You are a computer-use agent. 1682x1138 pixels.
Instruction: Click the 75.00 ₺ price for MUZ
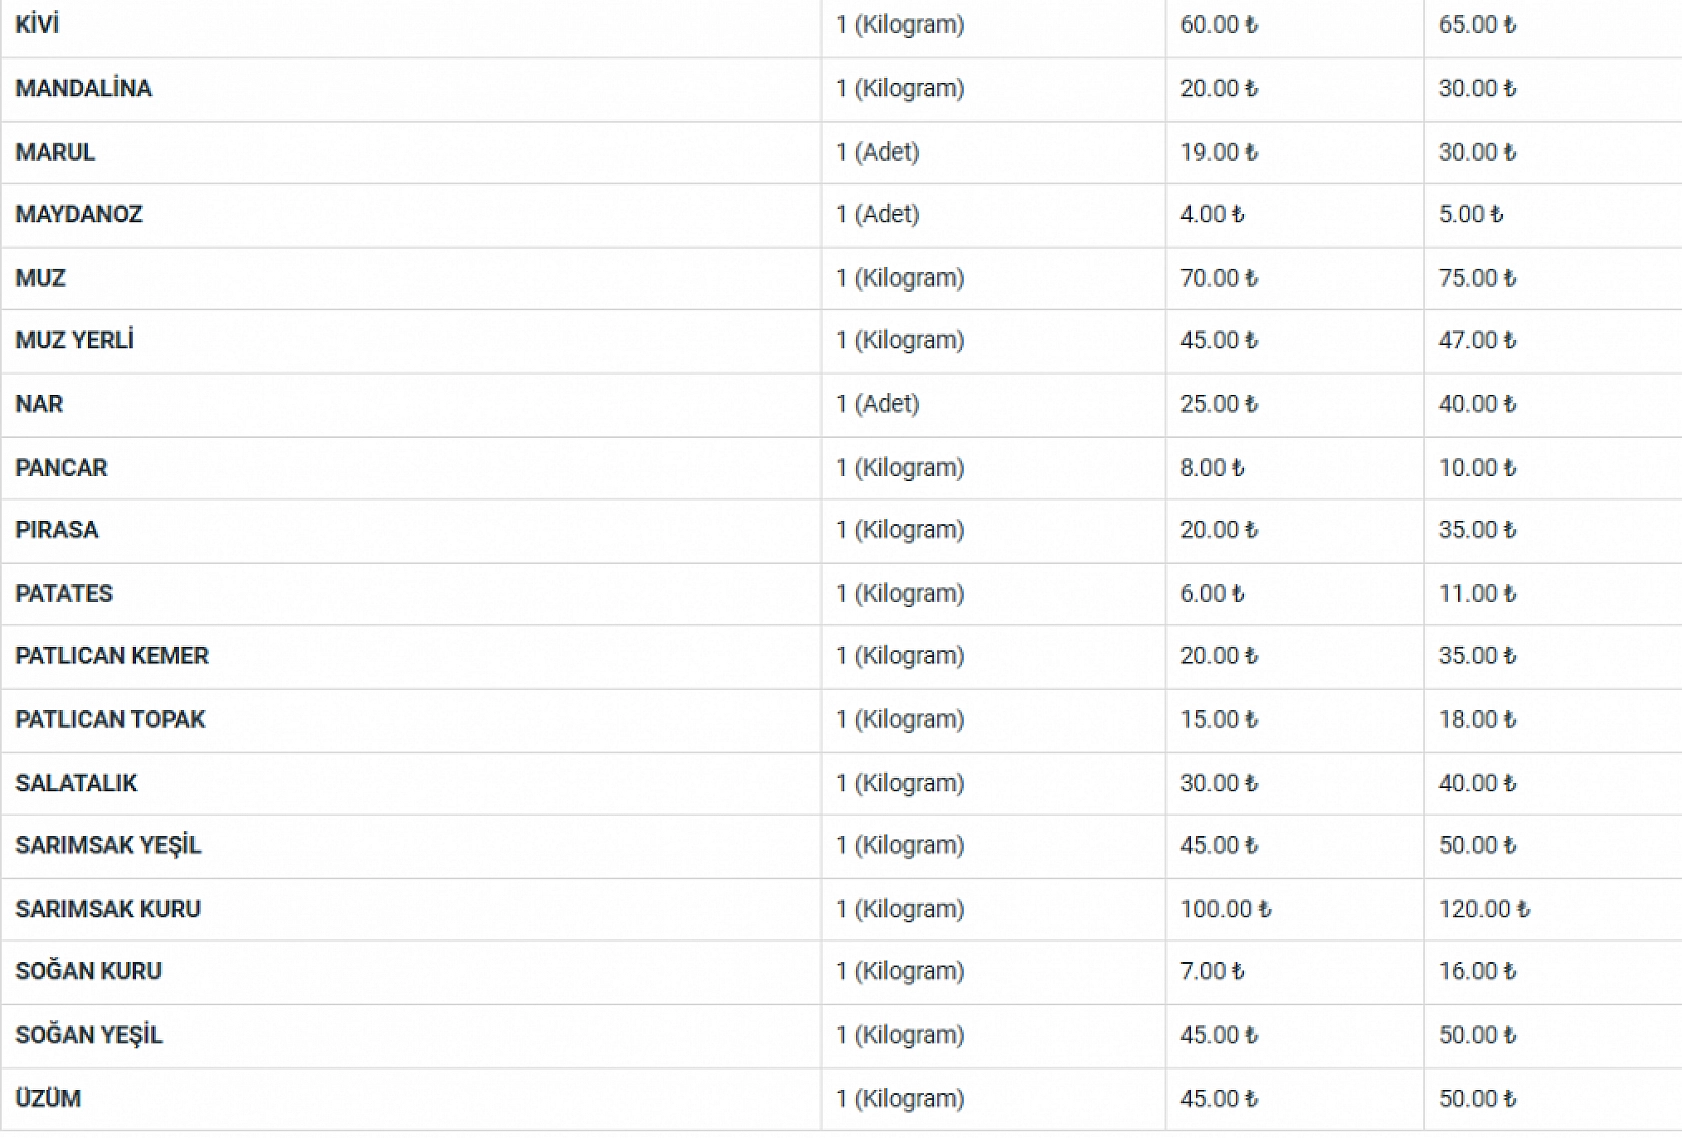pyautogui.click(x=1477, y=278)
